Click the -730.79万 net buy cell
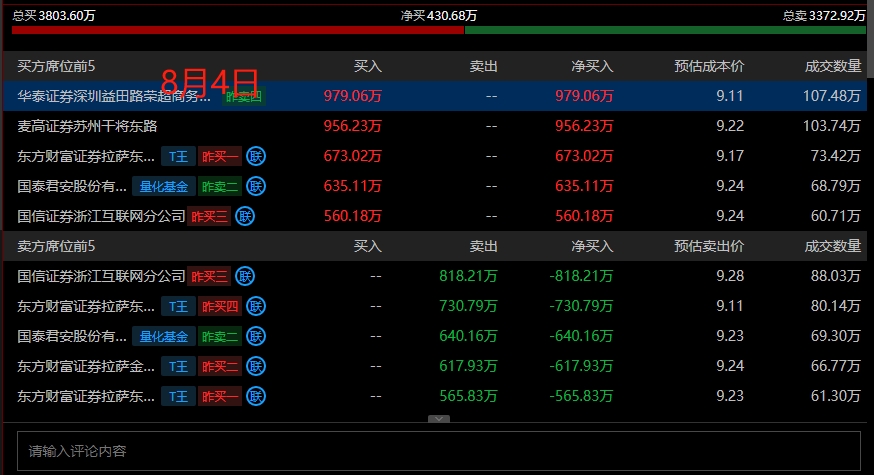This screenshot has width=874, height=475. 581,306
